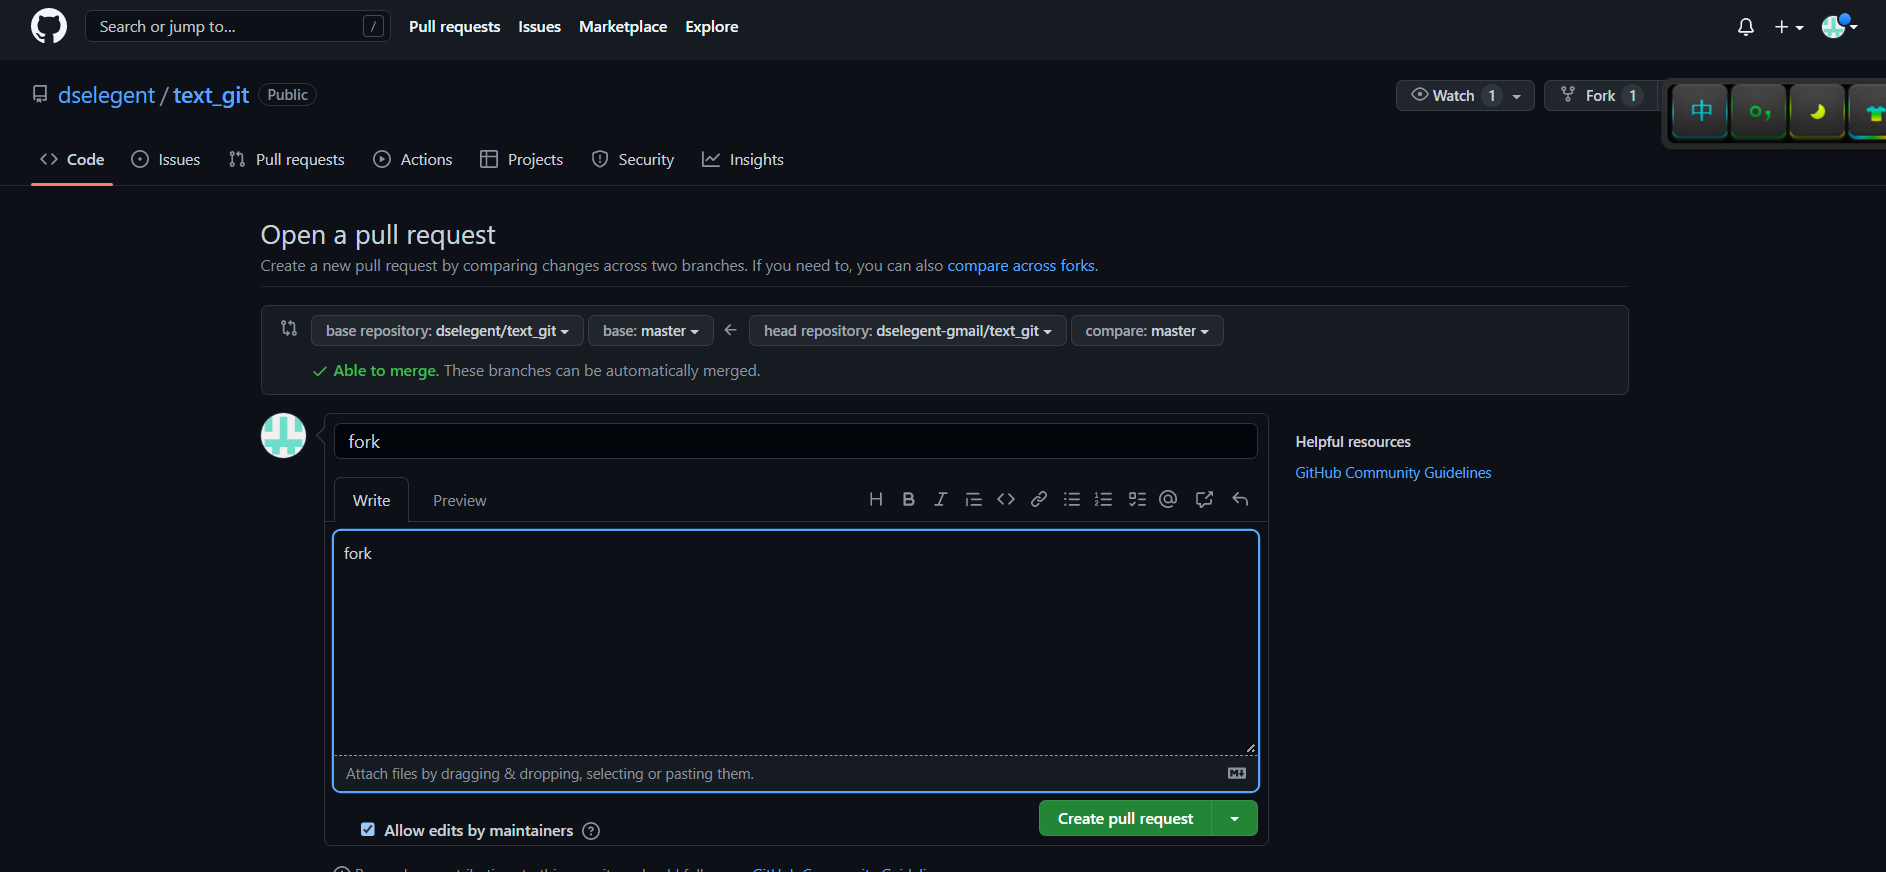Click the Fork count badge
The width and height of the screenshot is (1886, 872).
(1633, 96)
